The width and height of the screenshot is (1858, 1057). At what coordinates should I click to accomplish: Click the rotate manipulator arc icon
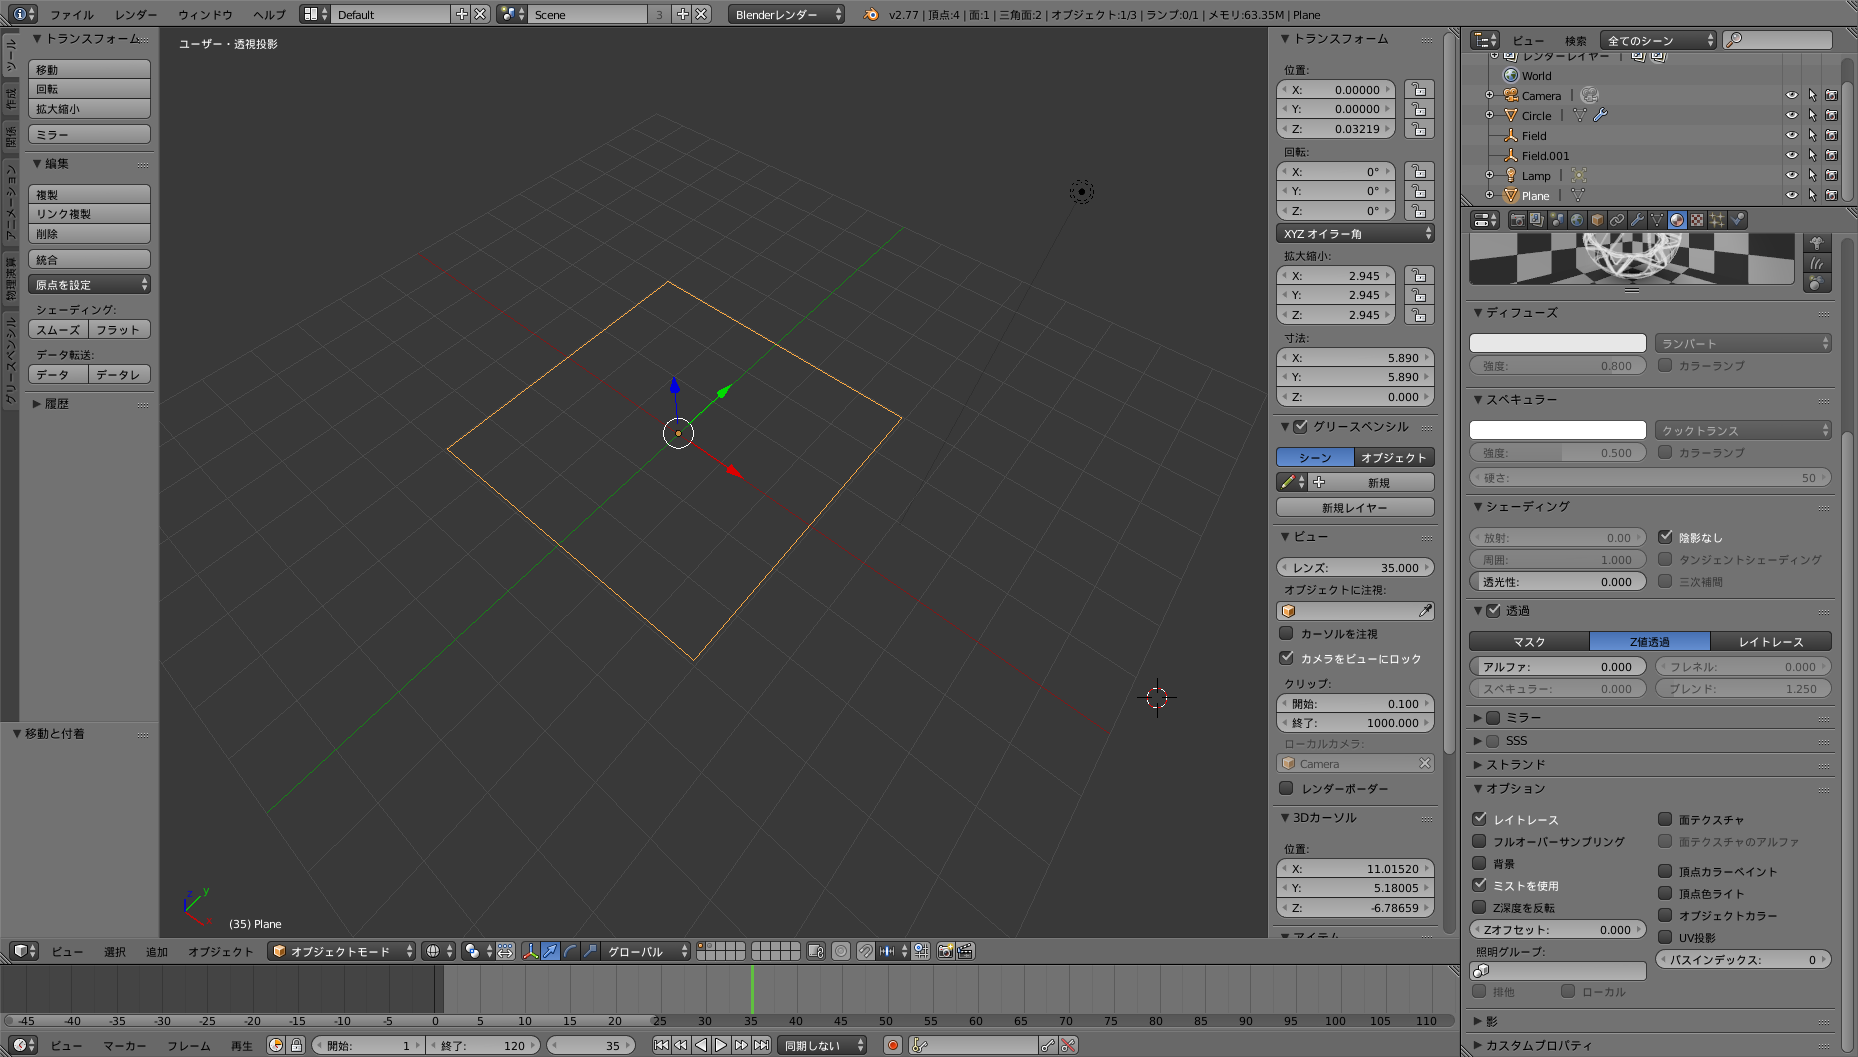coord(570,951)
